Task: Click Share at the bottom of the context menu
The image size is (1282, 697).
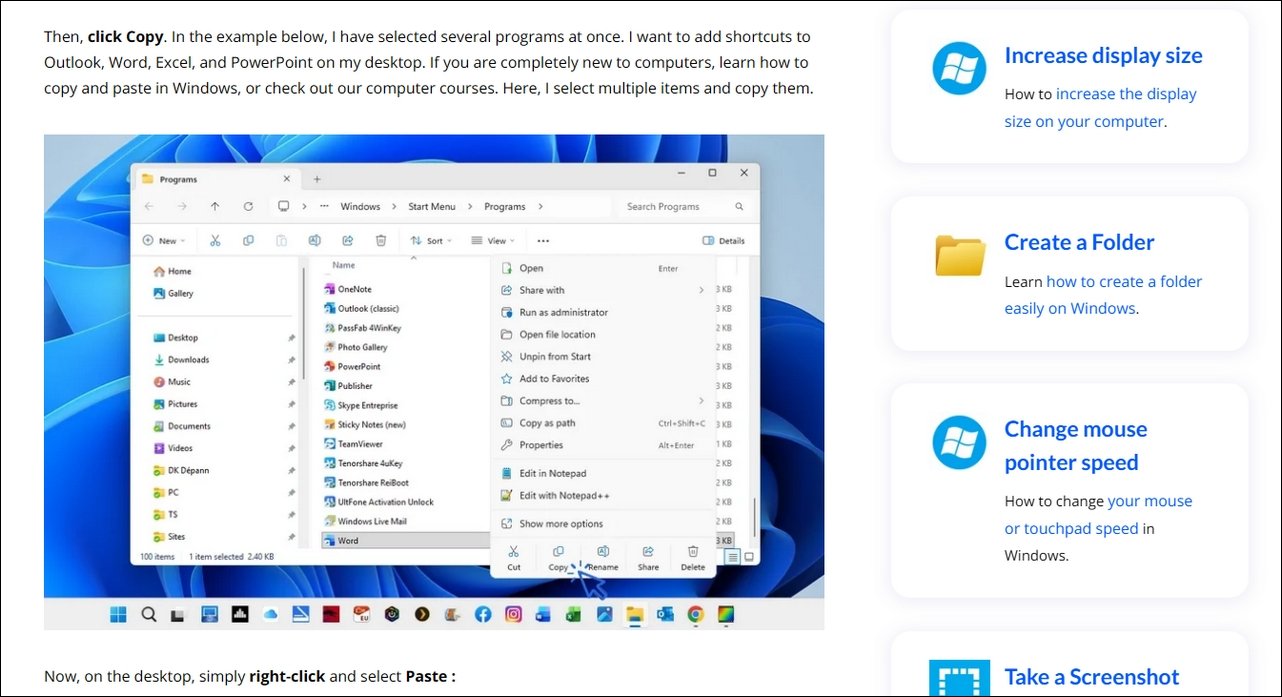Action: 648,558
